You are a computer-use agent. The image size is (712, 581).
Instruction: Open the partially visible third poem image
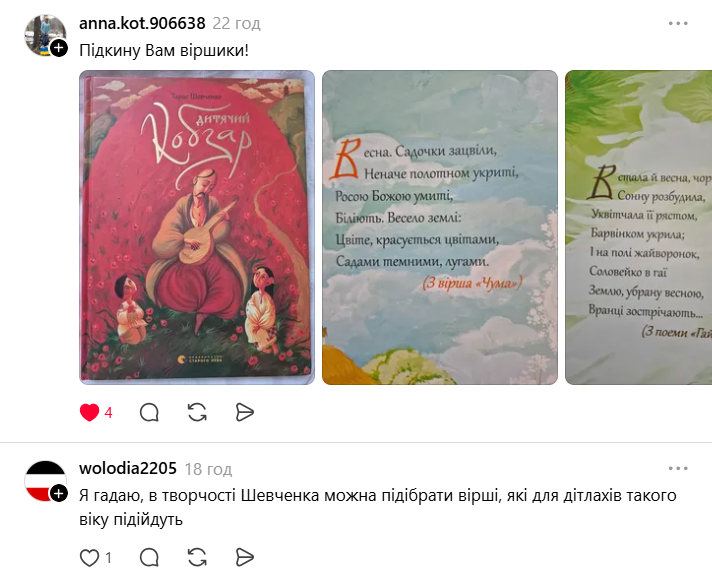coord(638,227)
